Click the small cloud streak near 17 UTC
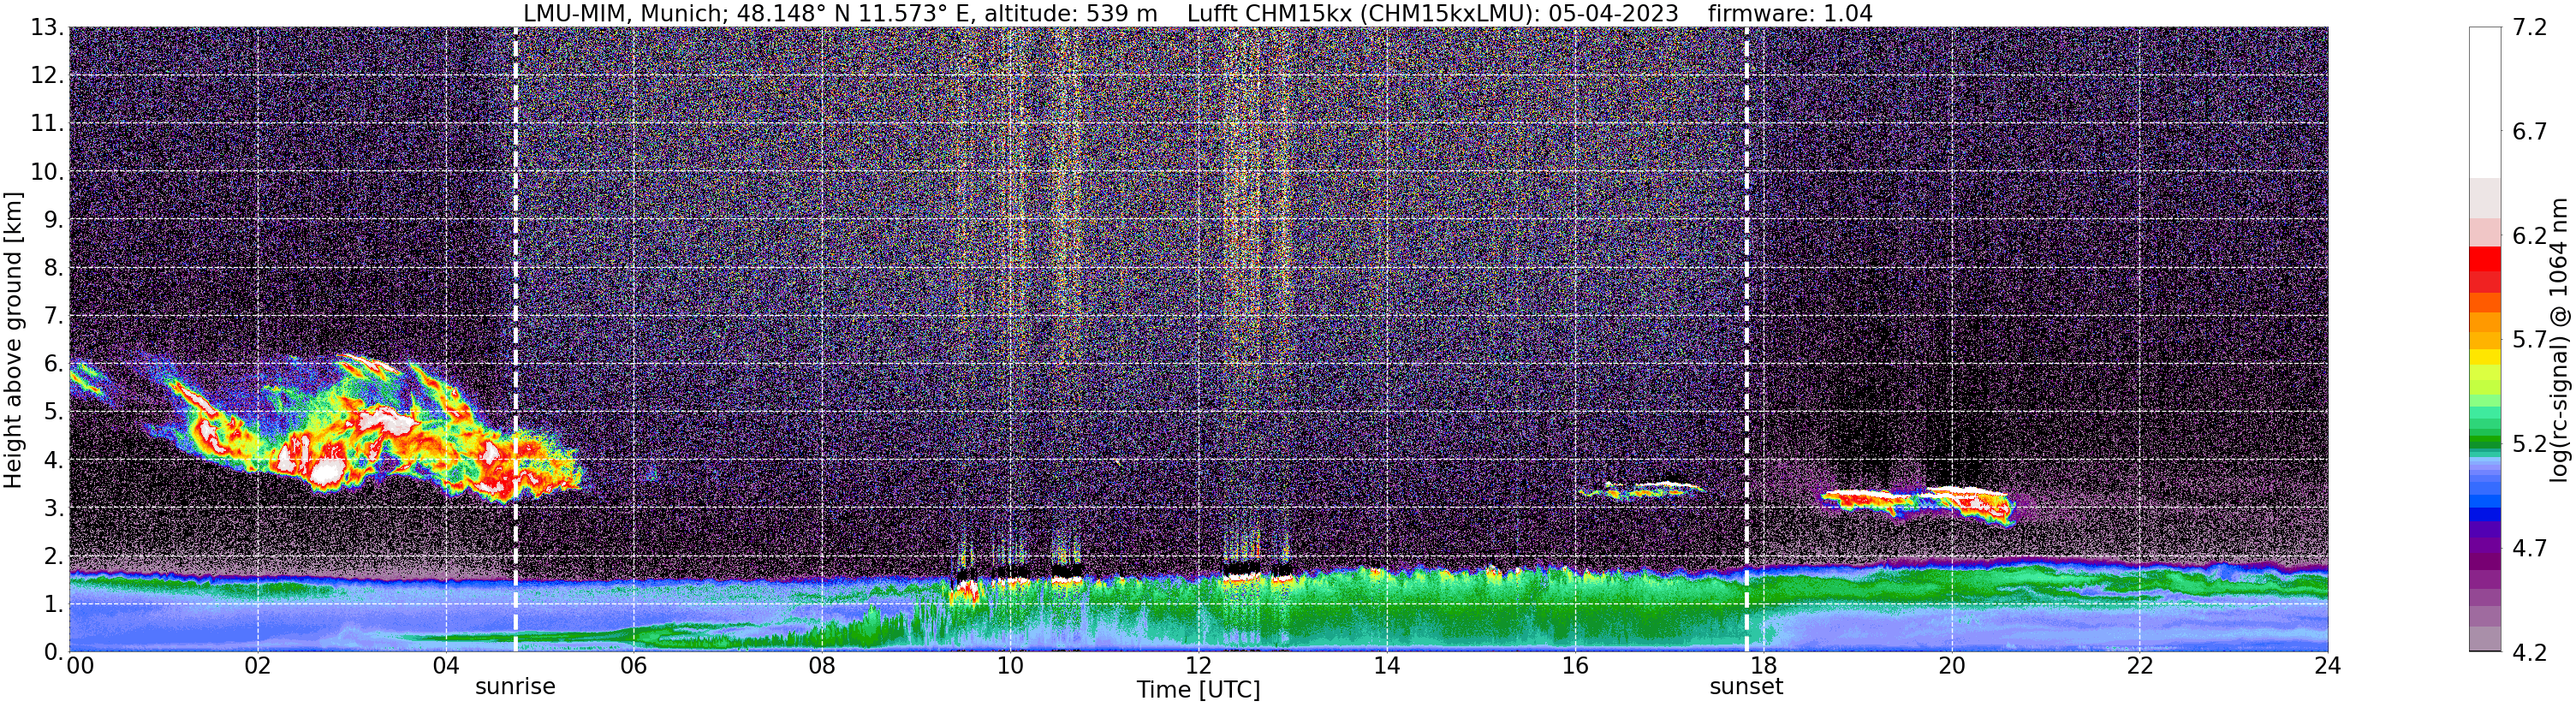 coord(1640,490)
